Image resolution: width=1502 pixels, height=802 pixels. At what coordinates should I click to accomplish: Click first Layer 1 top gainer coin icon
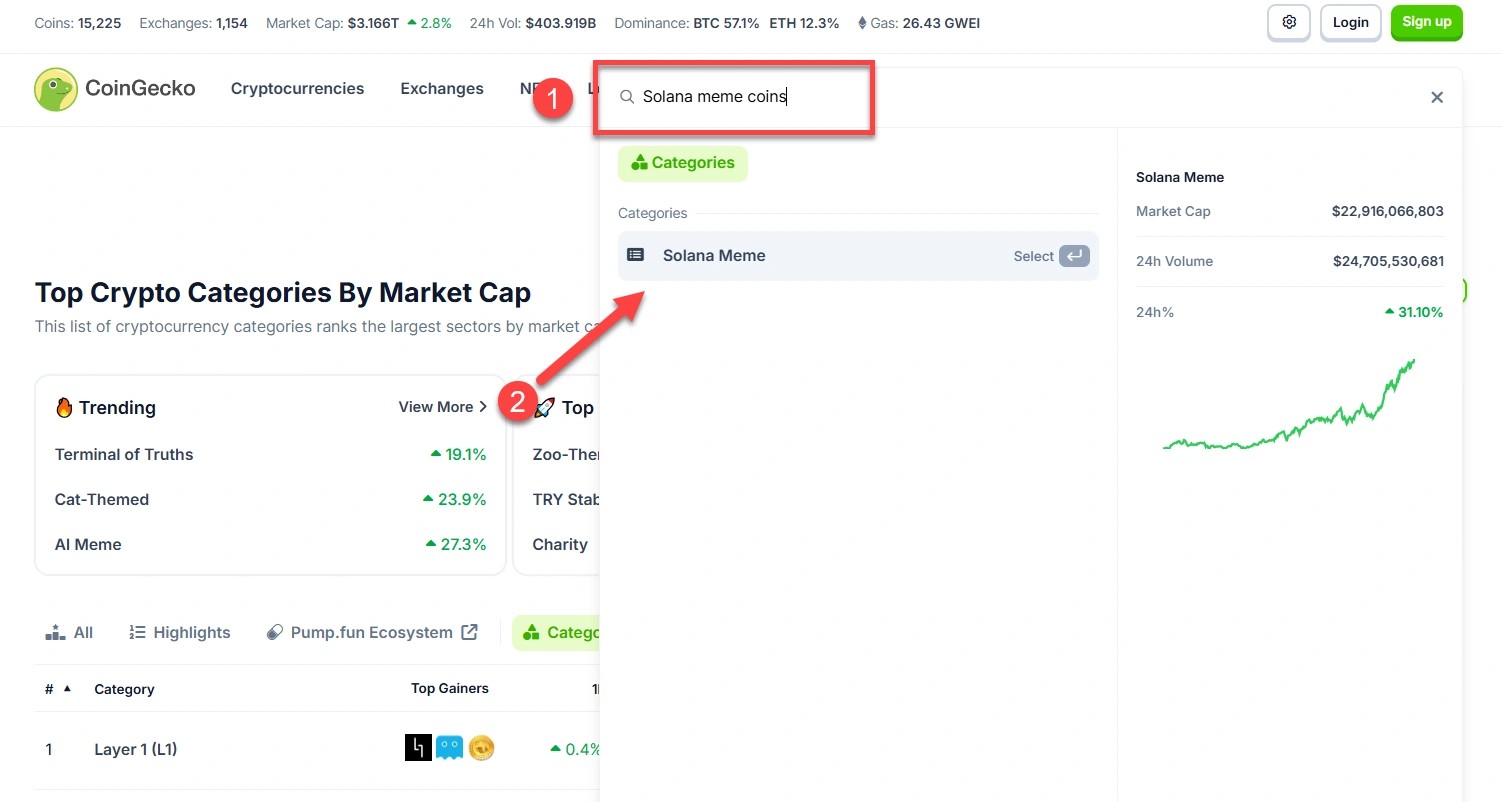click(x=418, y=748)
